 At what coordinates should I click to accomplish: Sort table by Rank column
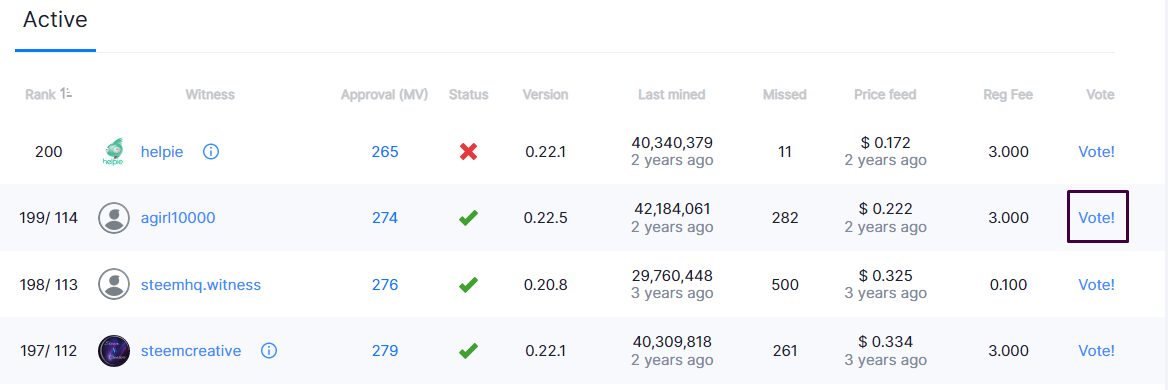coord(49,95)
